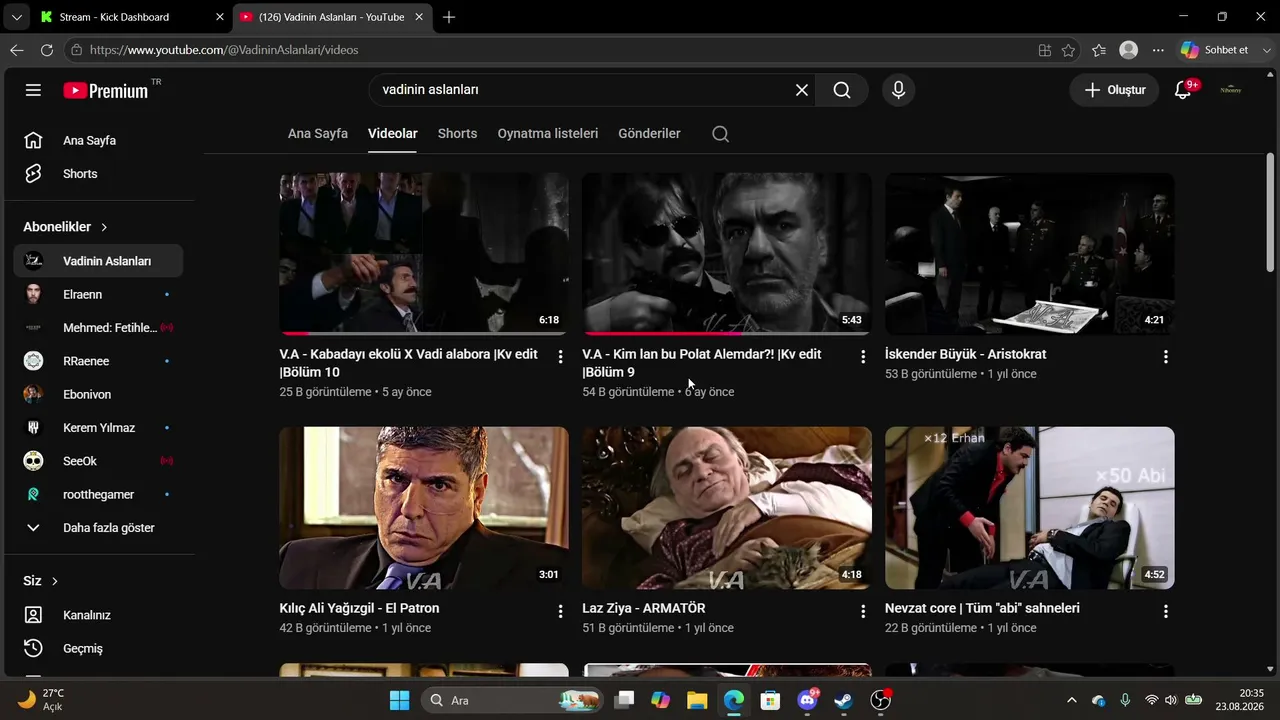
Task: Open the YouTube guide hamburger menu
Action: (33, 90)
